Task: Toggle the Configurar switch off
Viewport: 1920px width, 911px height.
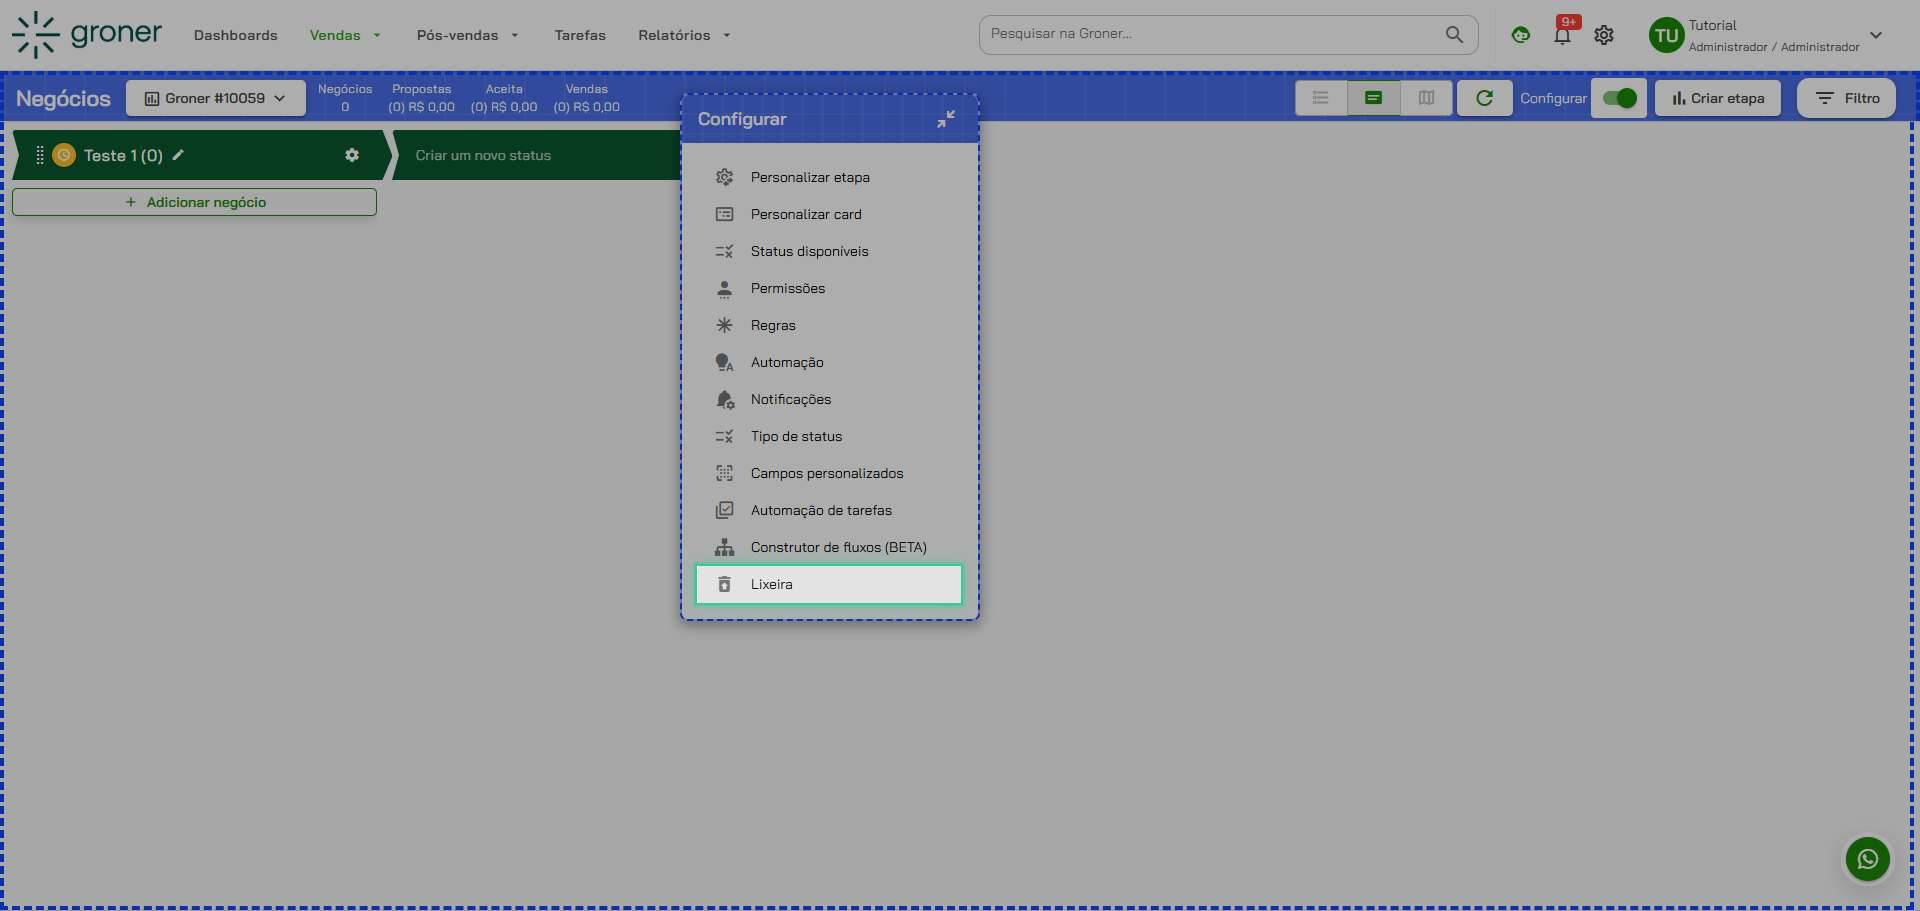Action: coord(1618,98)
